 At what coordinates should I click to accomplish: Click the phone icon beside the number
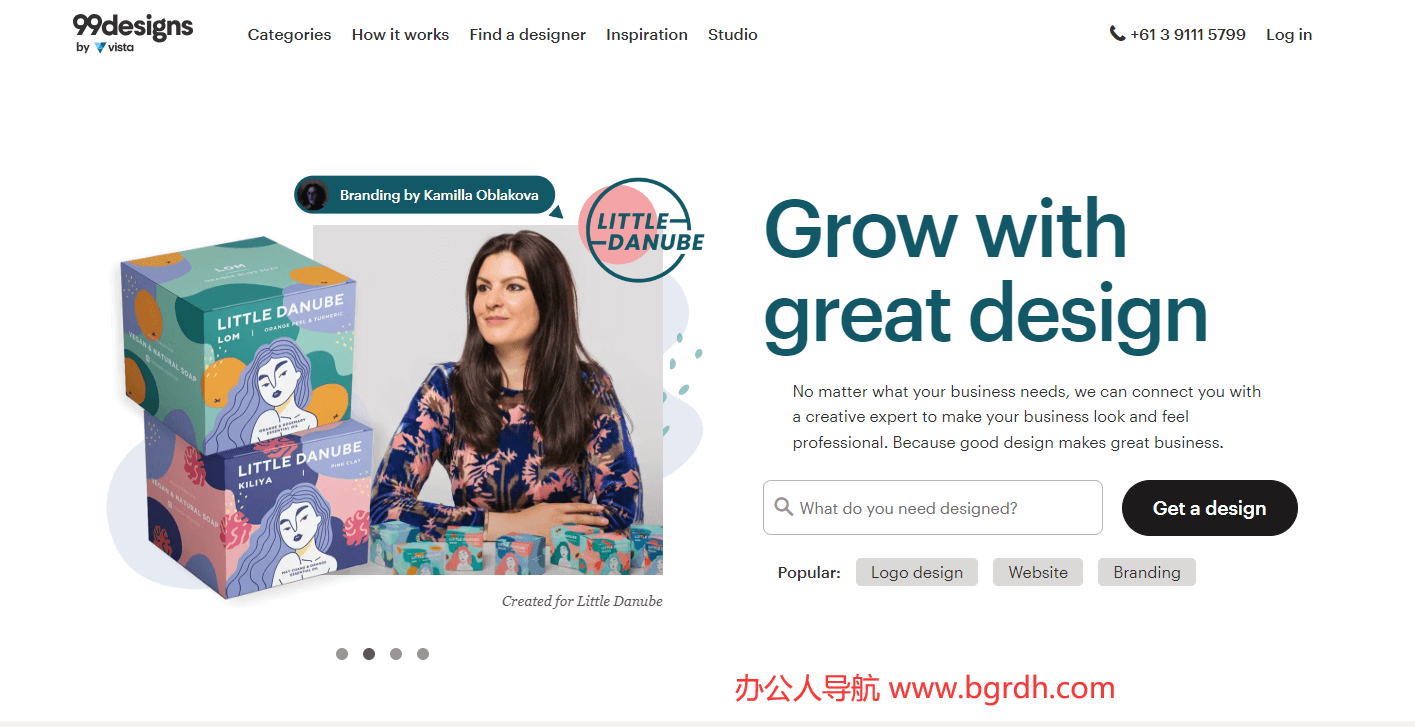click(1117, 34)
